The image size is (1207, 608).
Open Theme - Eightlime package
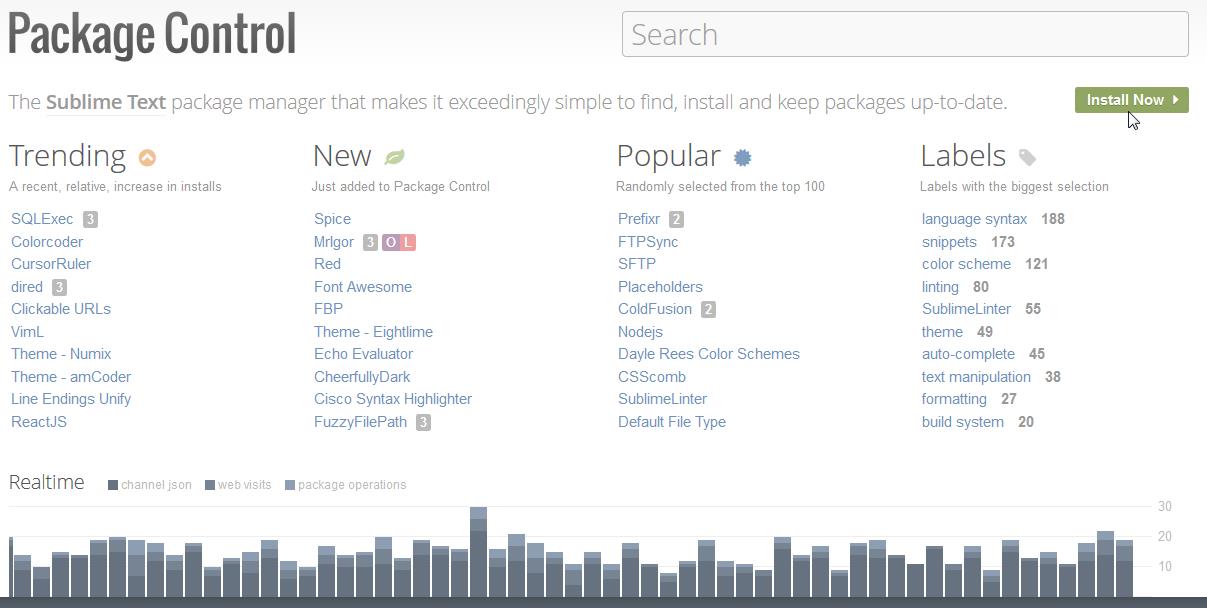pos(373,332)
